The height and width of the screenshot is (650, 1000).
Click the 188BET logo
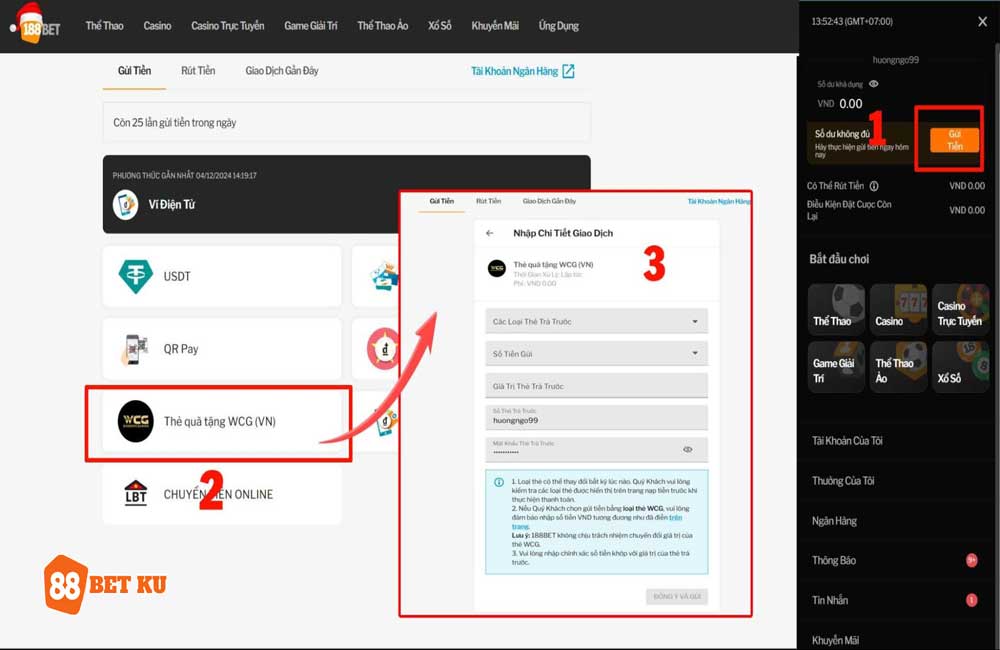(x=36, y=24)
